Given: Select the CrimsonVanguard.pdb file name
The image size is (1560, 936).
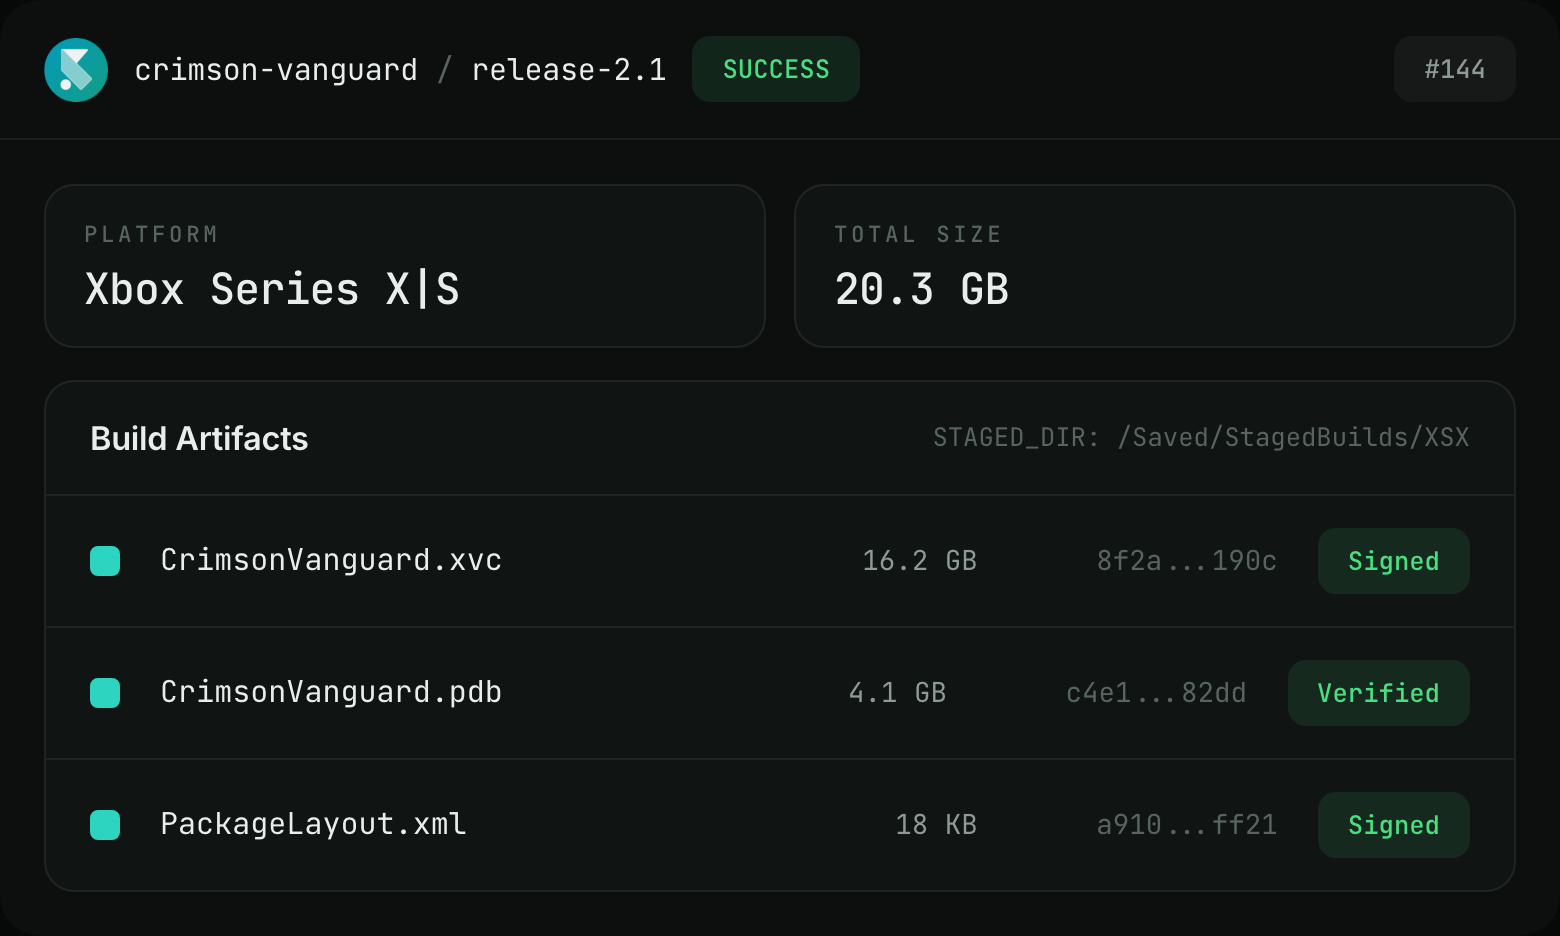Looking at the screenshot, I should click(x=331, y=692).
